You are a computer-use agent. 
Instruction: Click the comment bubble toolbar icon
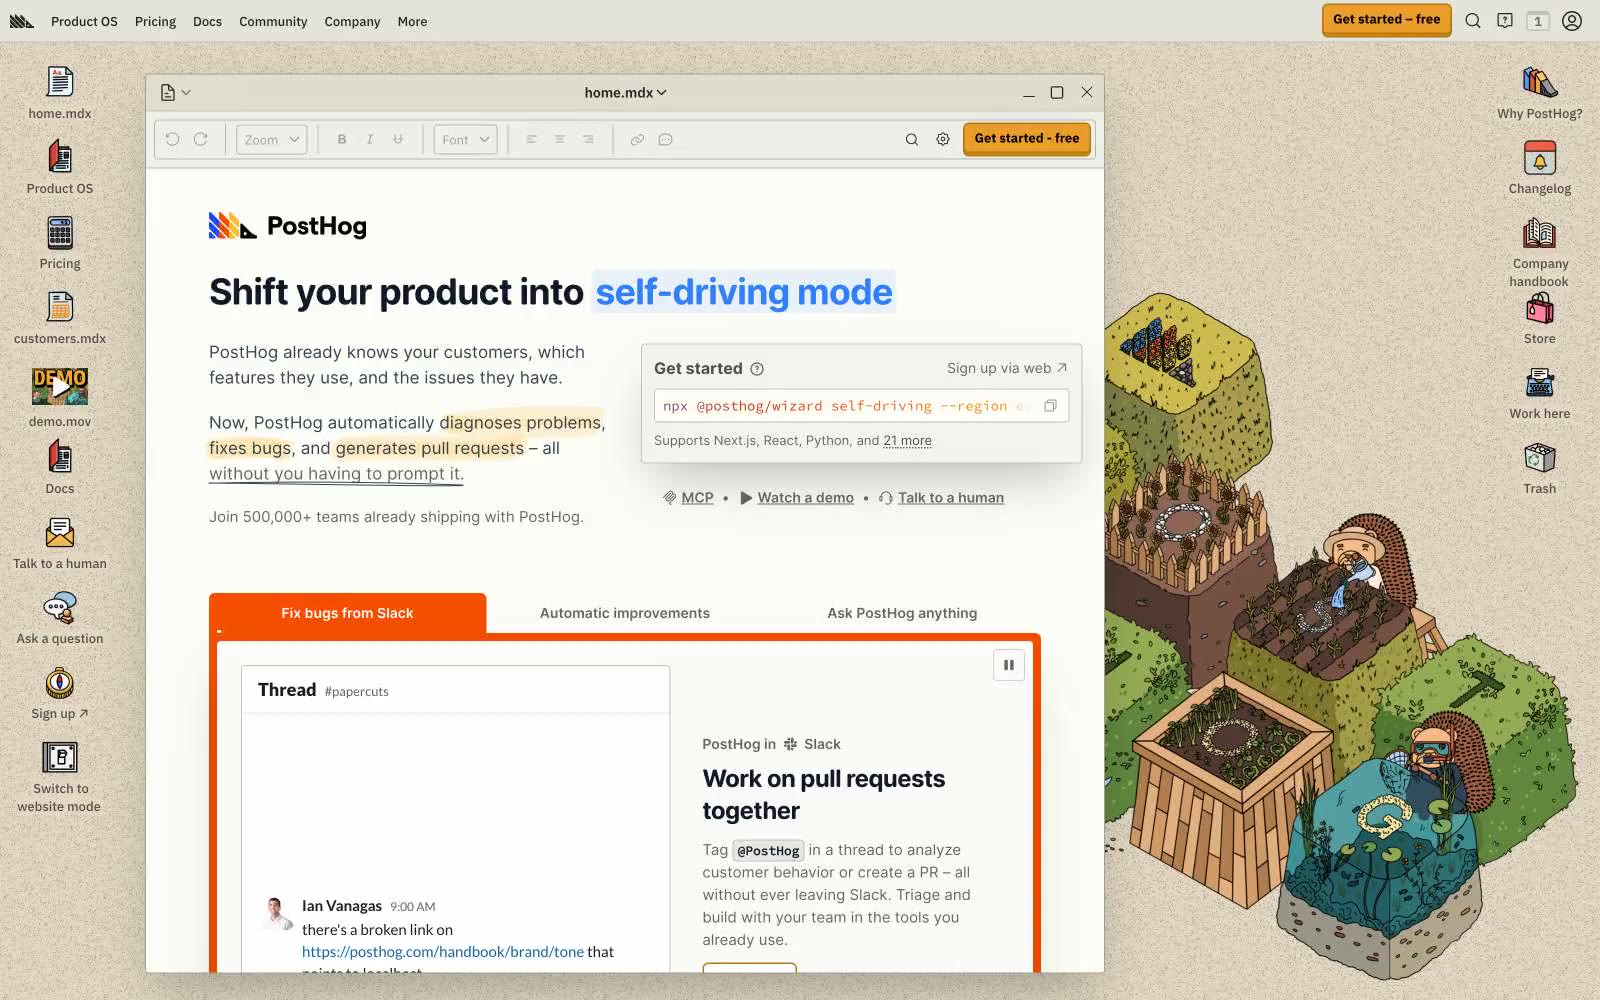click(x=665, y=139)
